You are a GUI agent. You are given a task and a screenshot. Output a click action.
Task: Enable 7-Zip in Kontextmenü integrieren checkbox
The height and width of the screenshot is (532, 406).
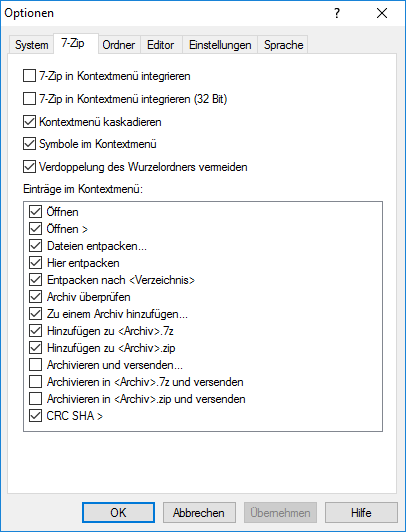pyautogui.click(x=29, y=76)
